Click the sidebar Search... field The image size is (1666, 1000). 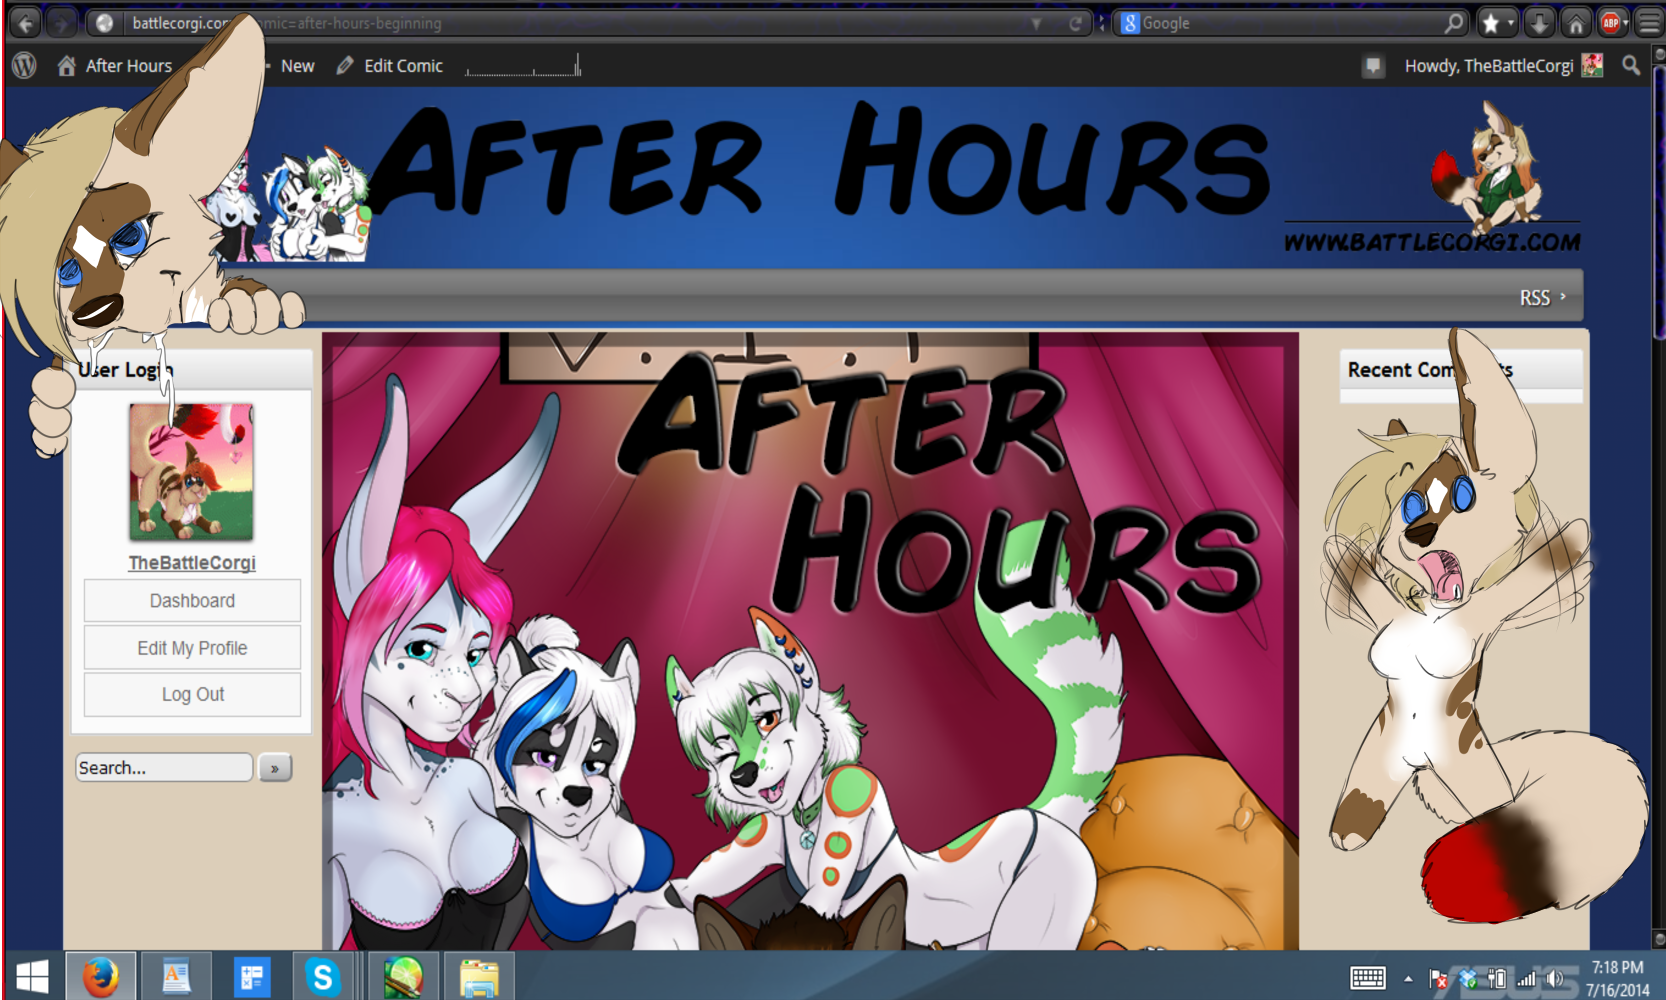pyautogui.click(x=164, y=768)
